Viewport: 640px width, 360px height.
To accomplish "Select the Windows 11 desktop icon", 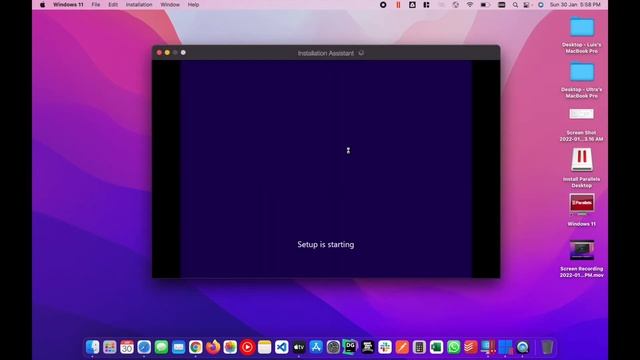I will pyautogui.click(x=582, y=204).
